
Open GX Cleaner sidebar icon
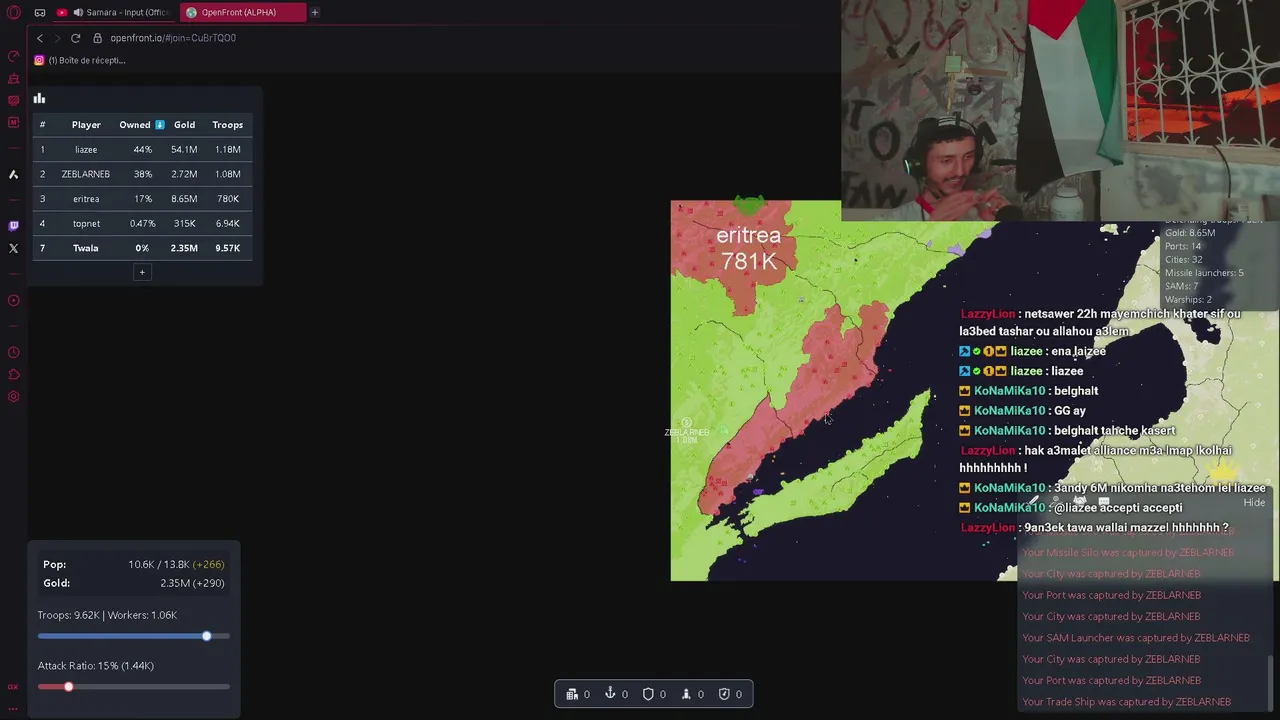13,78
